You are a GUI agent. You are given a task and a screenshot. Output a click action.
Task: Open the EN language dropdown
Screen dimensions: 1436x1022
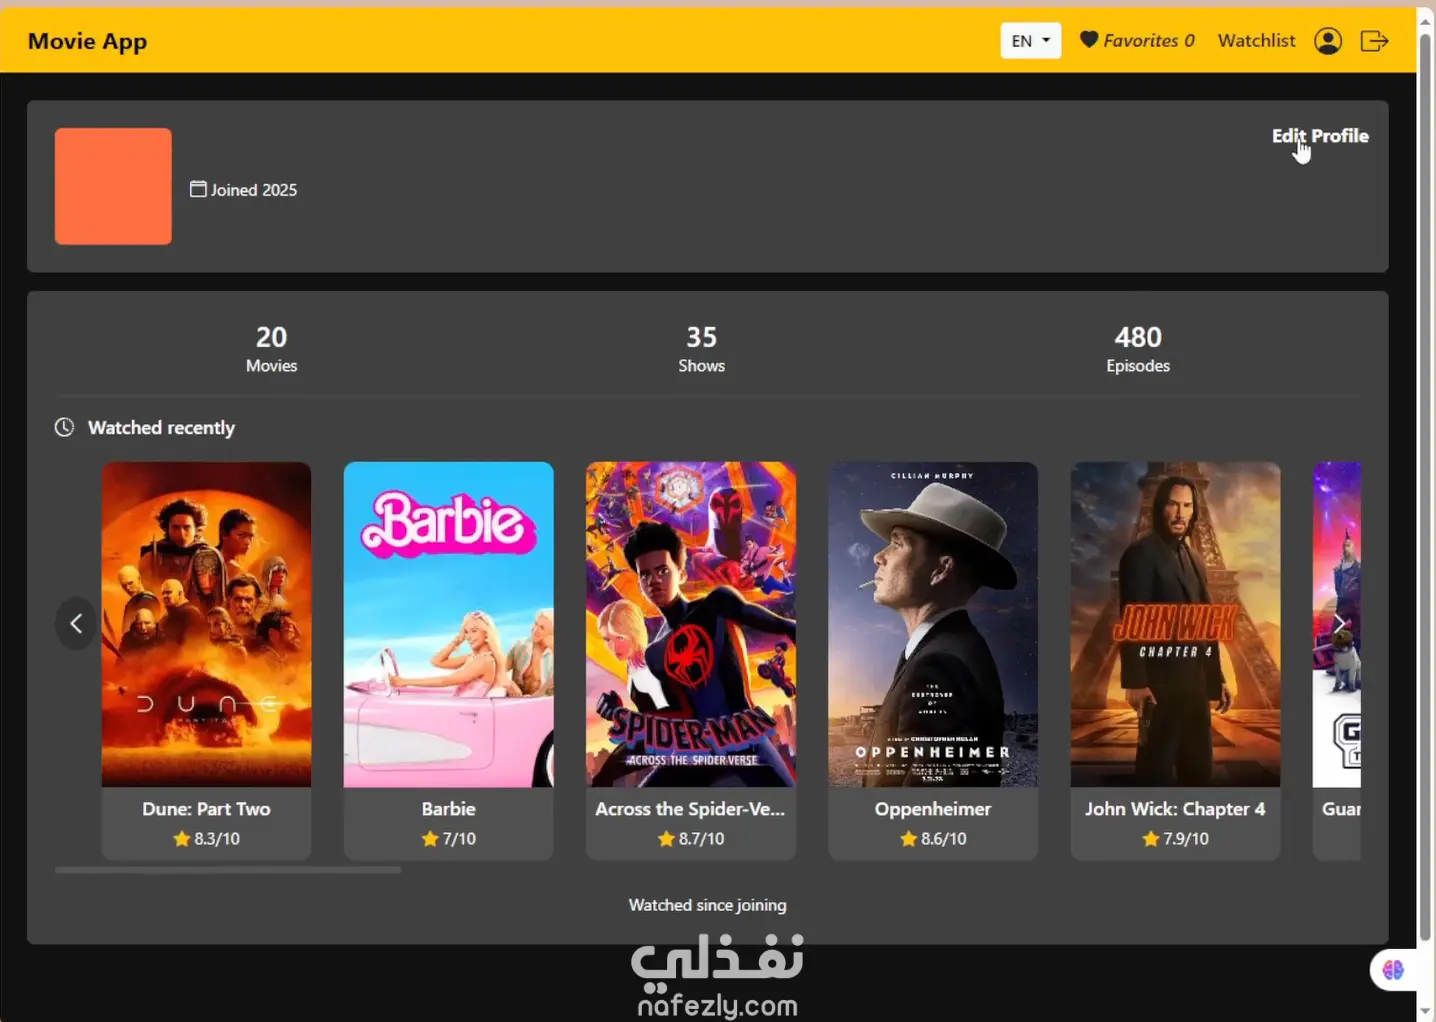coord(1030,41)
